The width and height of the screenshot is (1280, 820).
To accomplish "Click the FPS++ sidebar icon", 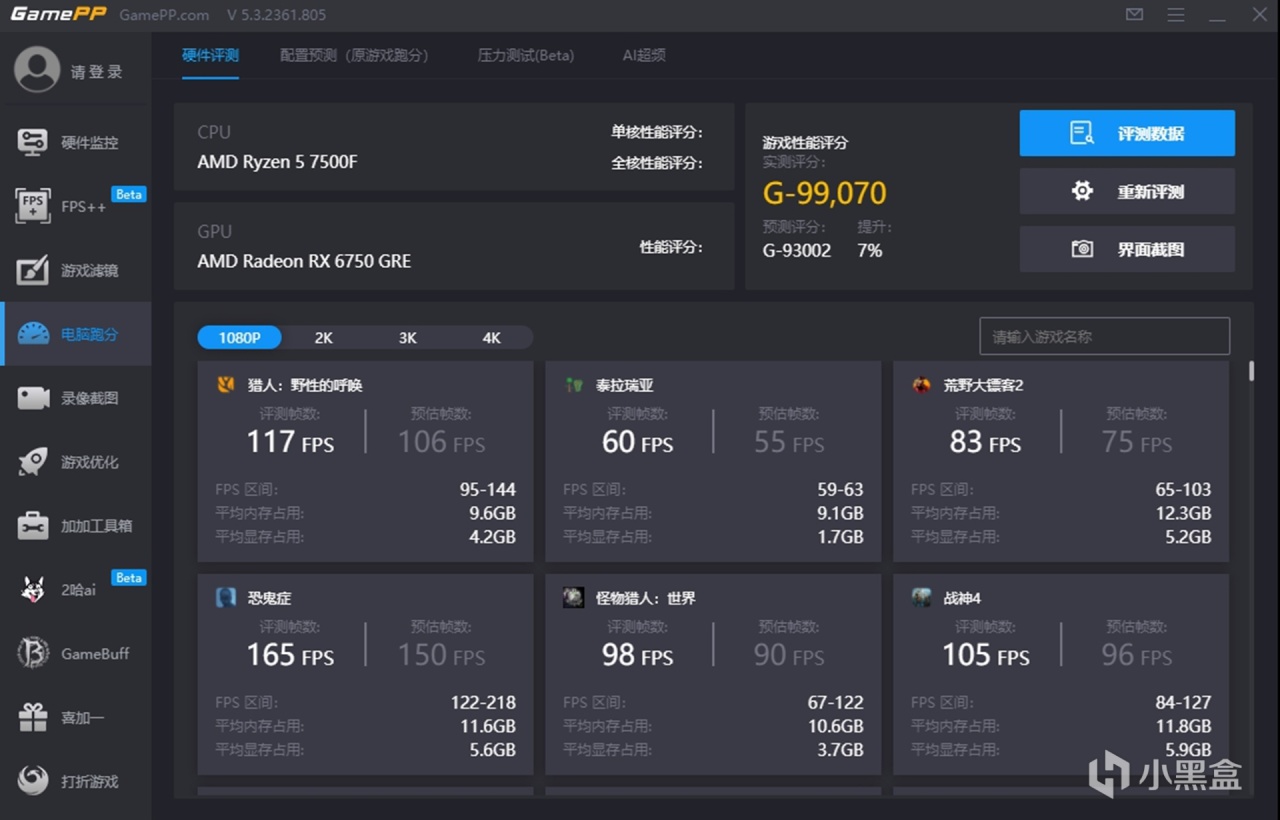I will pyautogui.click(x=33, y=206).
